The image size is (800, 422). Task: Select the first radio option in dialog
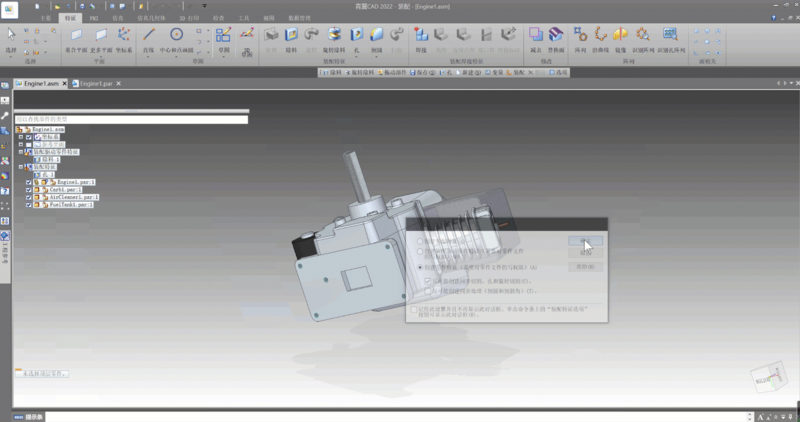coord(419,241)
